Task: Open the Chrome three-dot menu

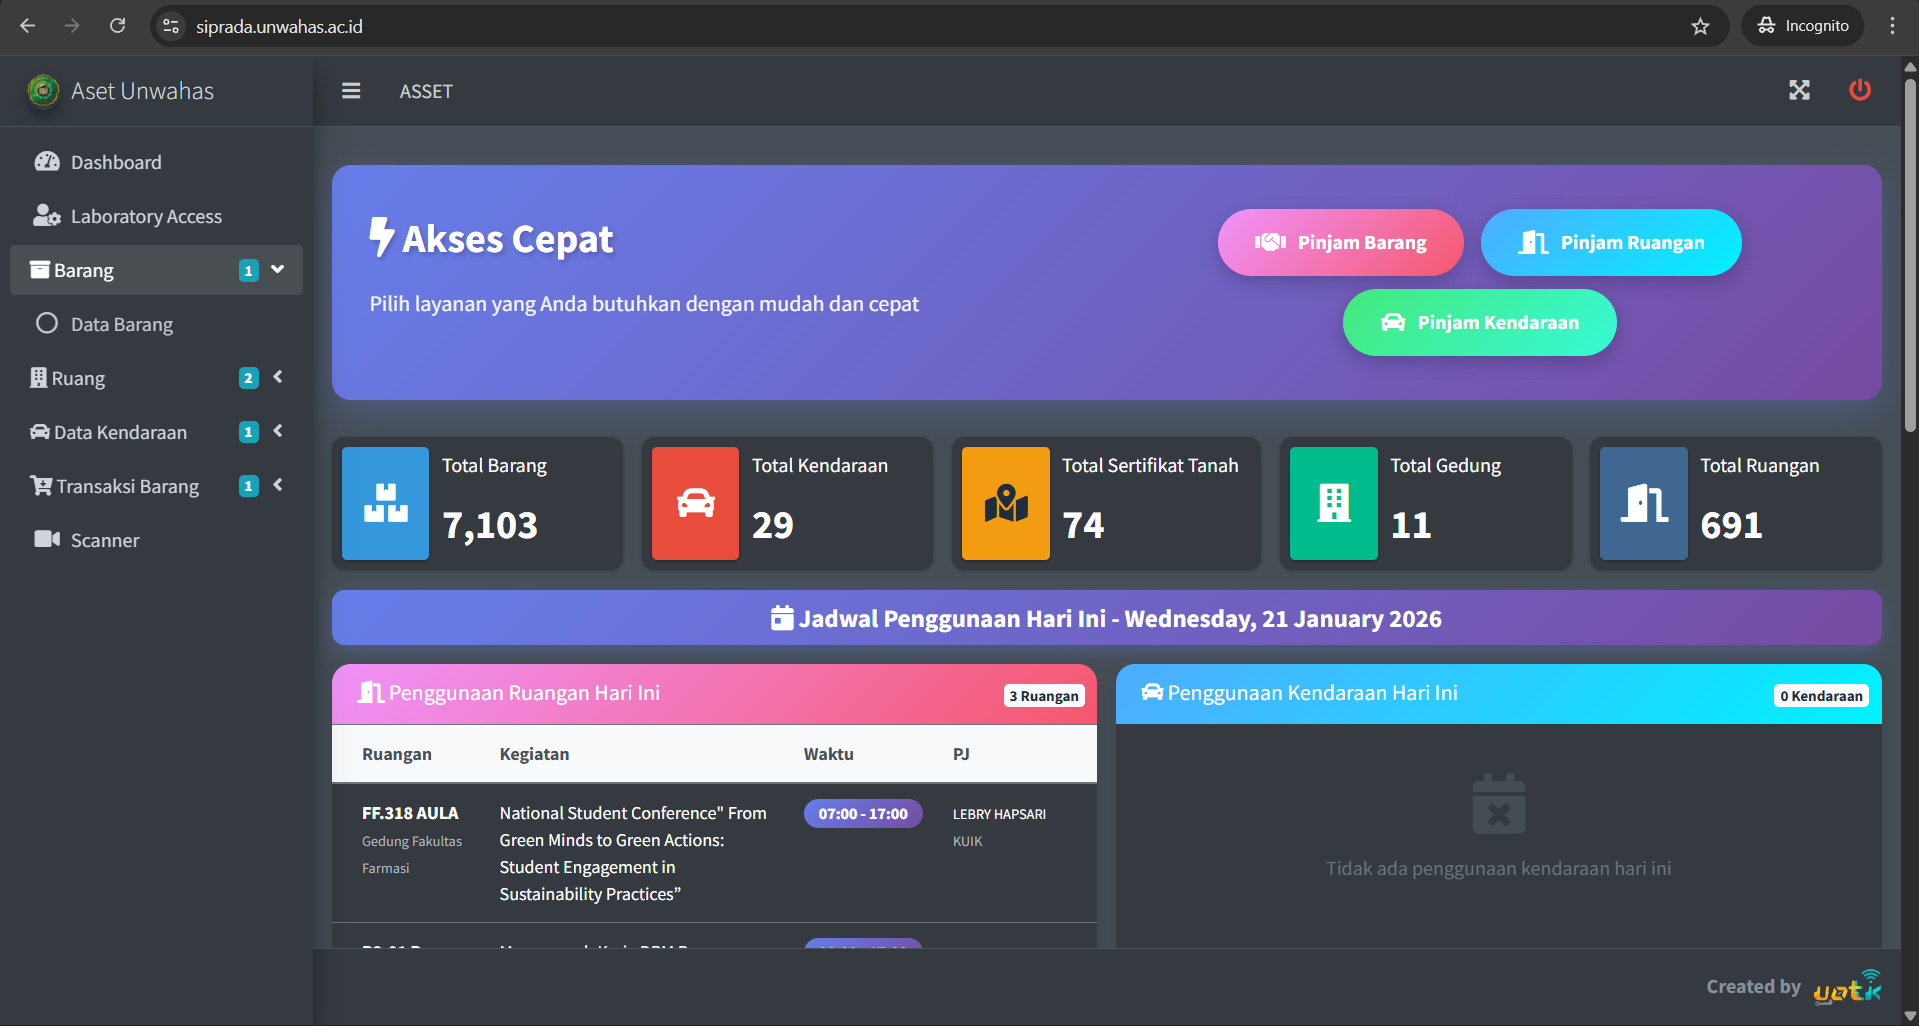Action: (x=1892, y=25)
